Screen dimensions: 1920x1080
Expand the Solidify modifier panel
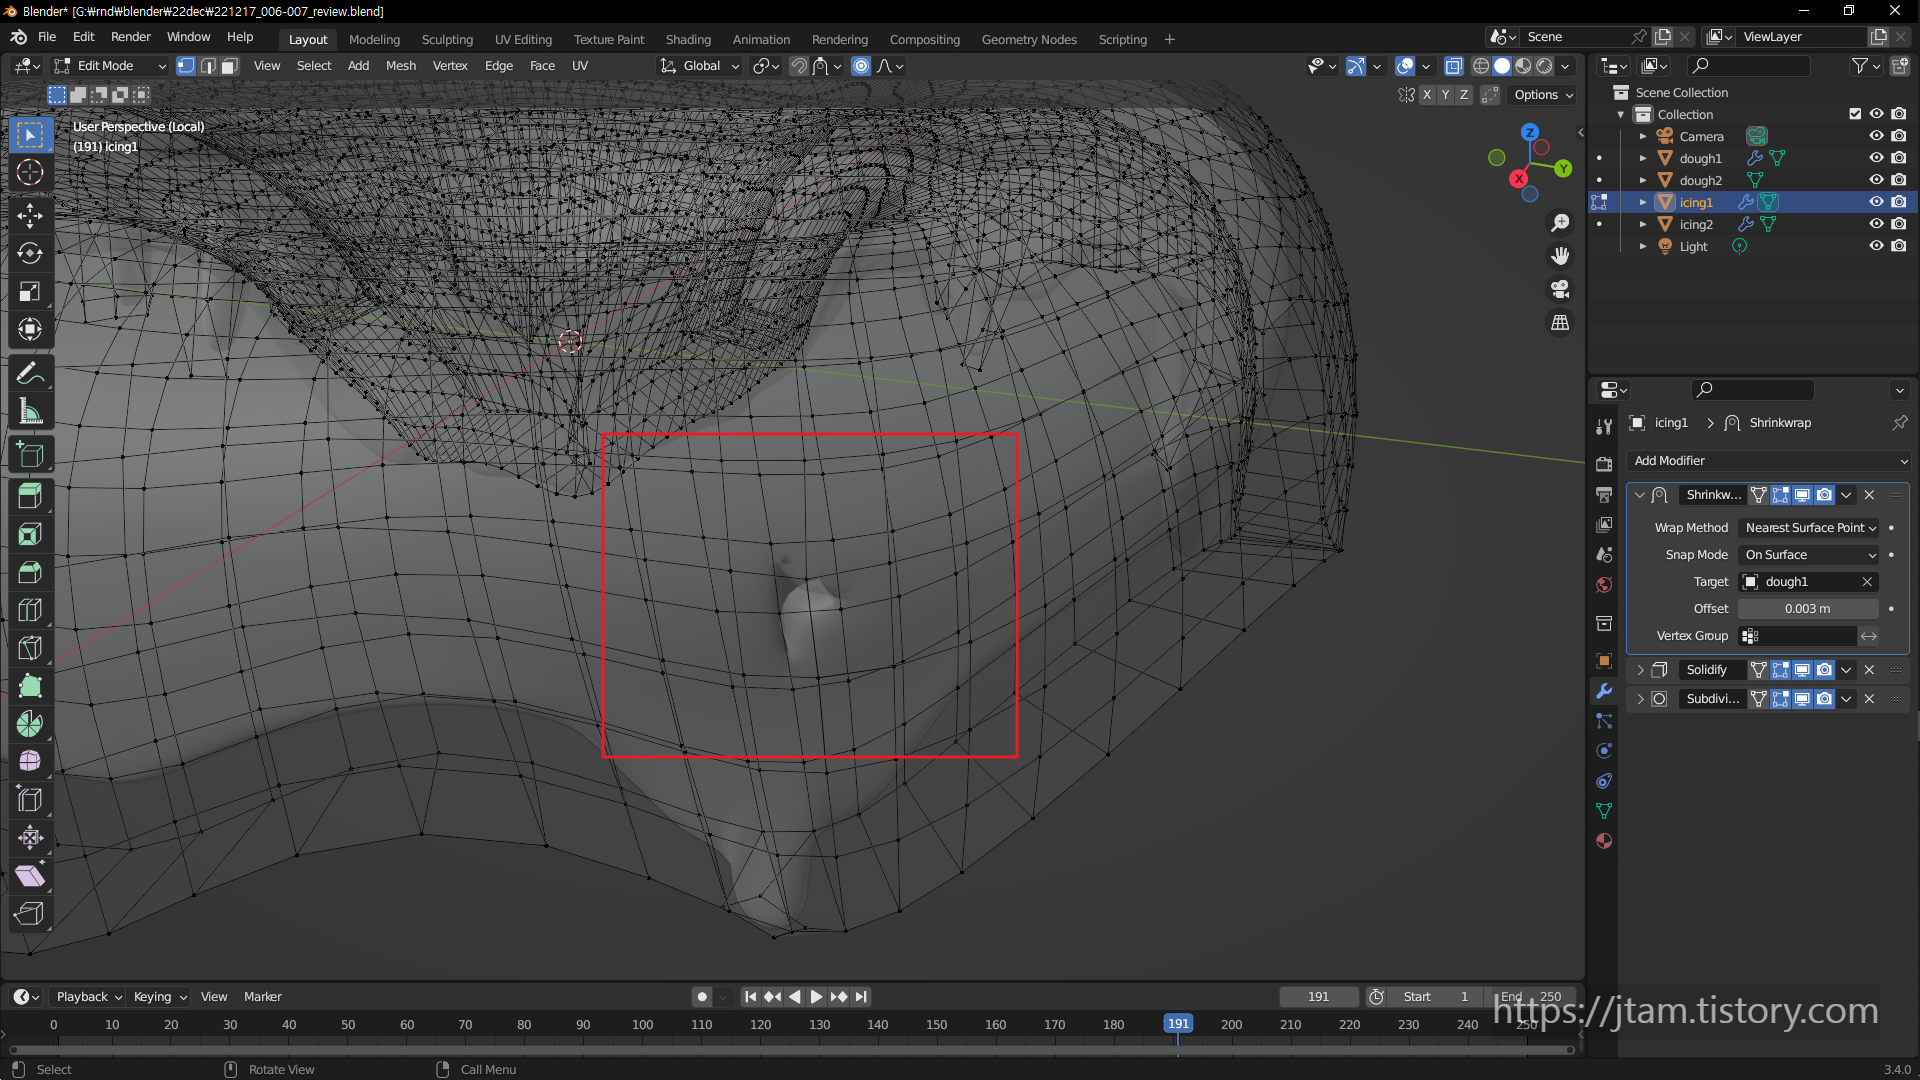1640,670
